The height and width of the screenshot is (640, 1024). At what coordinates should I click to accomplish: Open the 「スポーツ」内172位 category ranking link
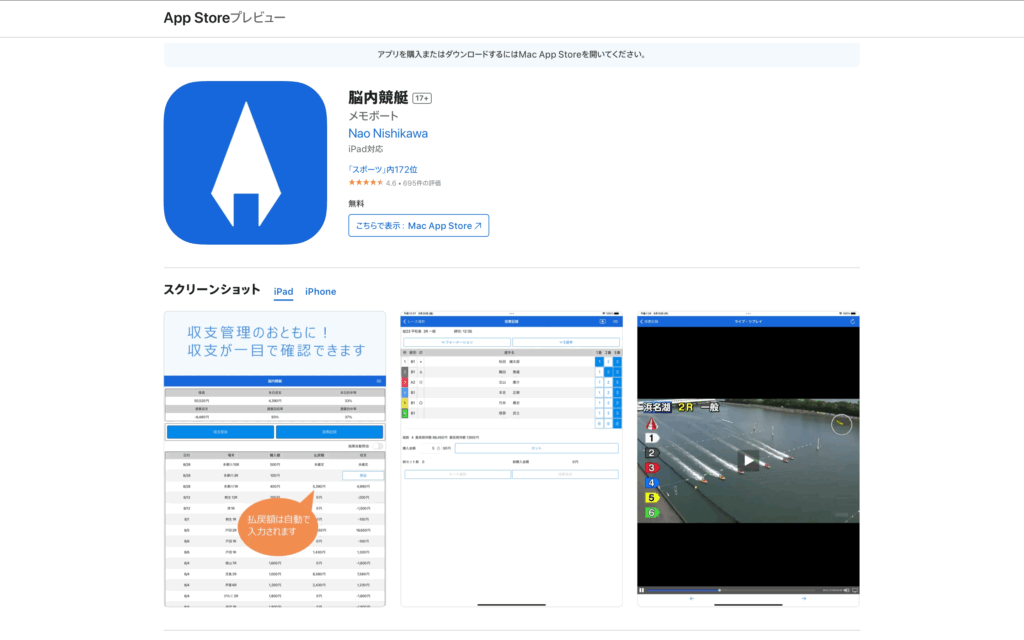click(x=383, y=169)
